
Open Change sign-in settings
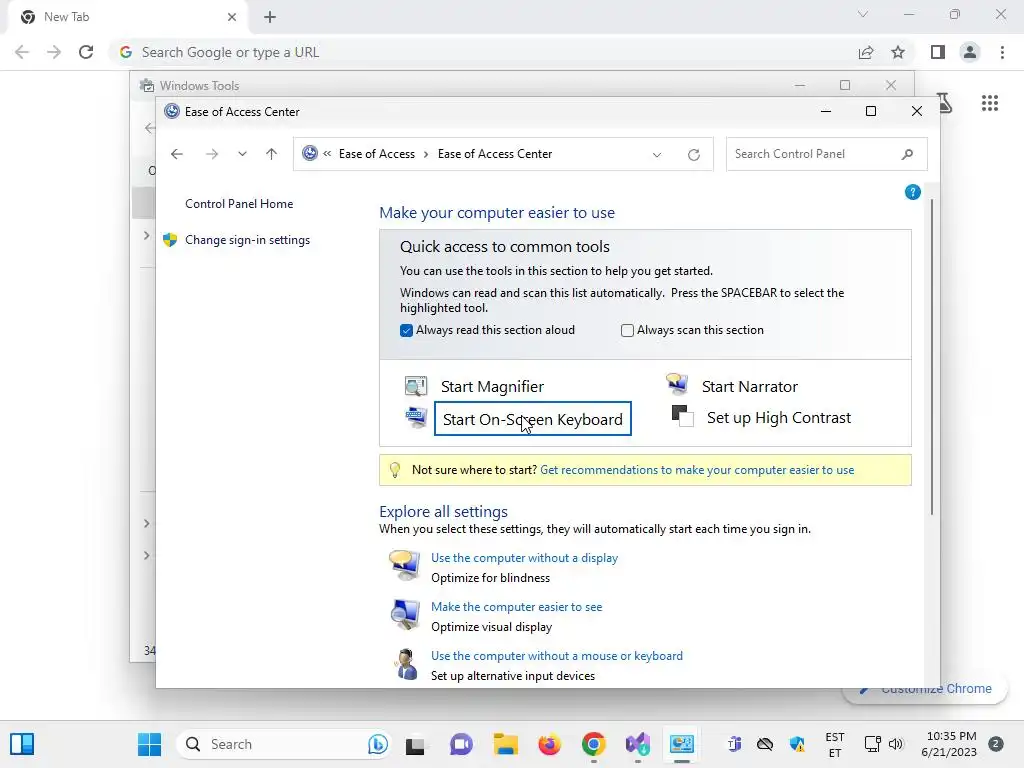click(248, 240)
